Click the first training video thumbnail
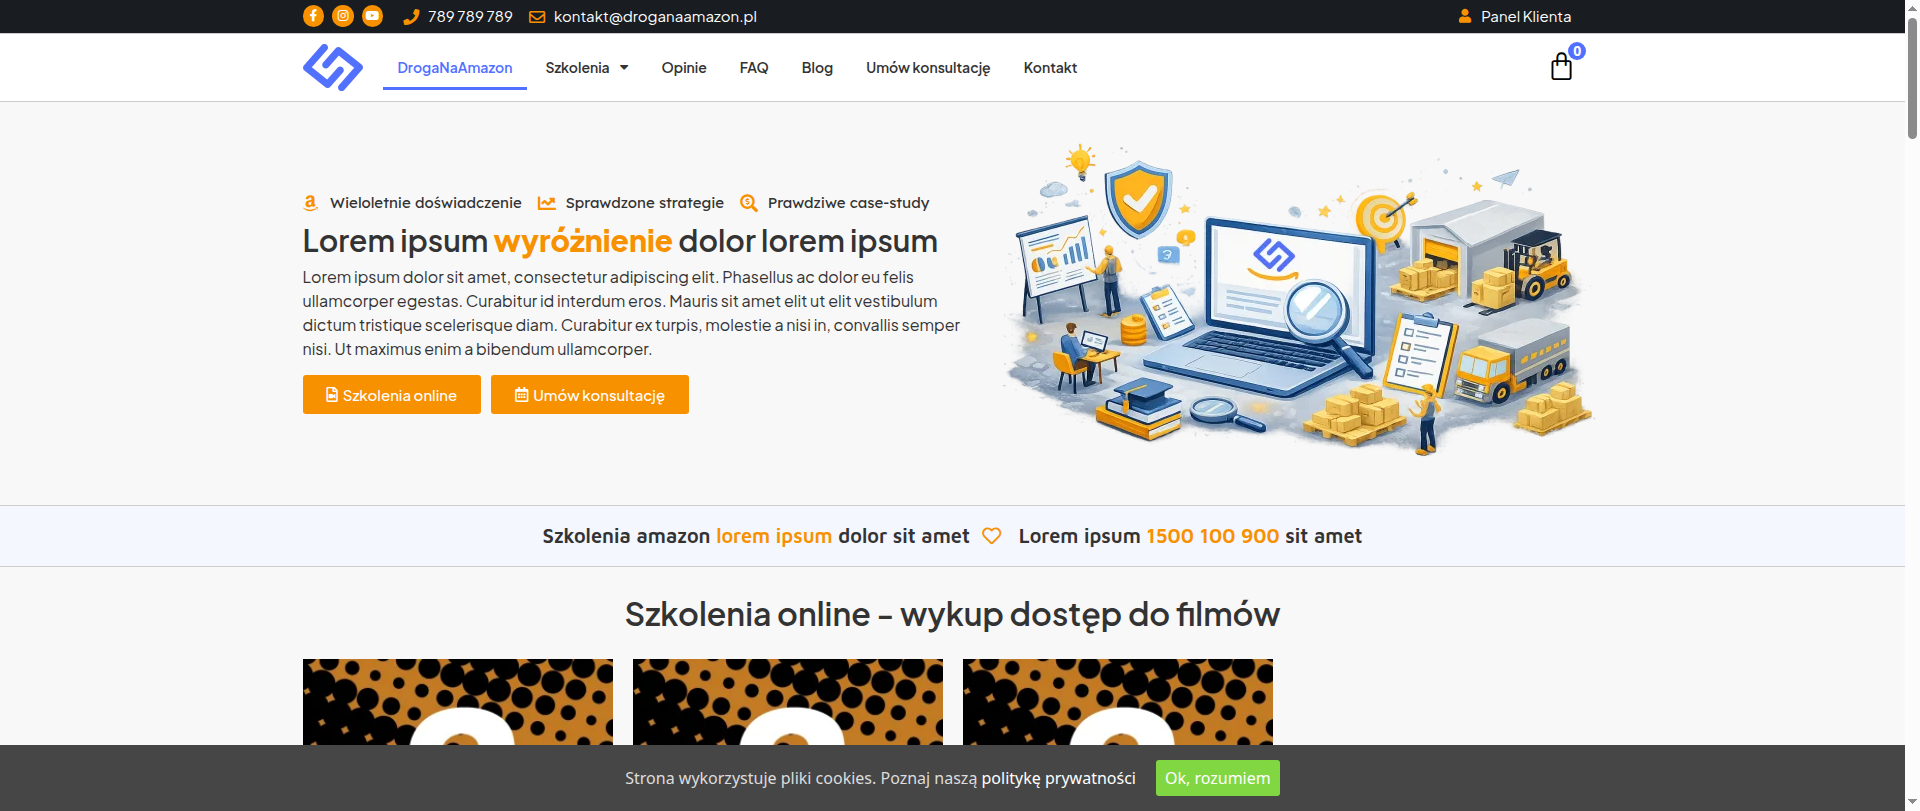This screenshot has height=811, width=1920. coord(458,702)
